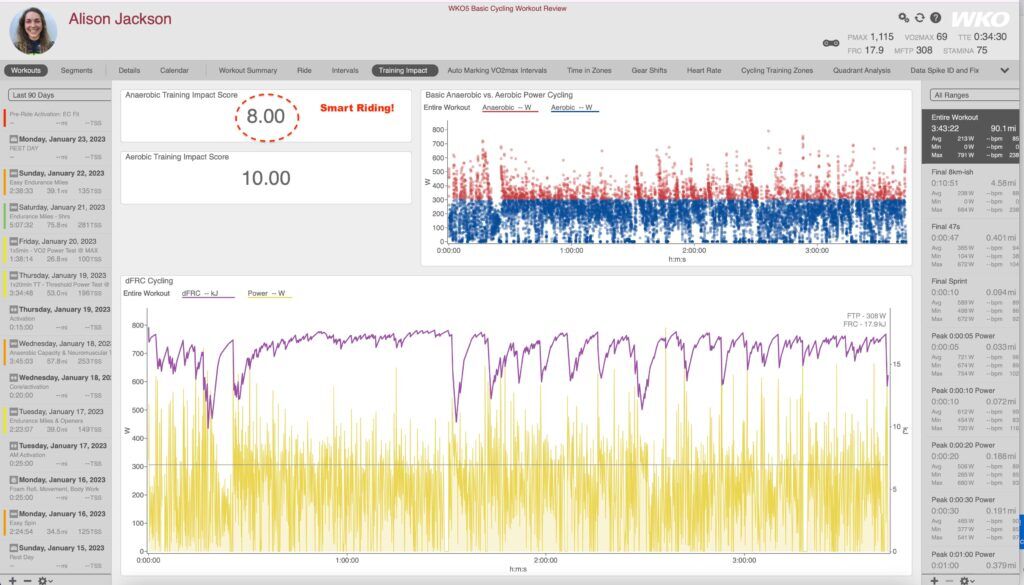The image size is (1024, 585).
Task: Open the Time in Zones tab
Action: click(589, 71)
